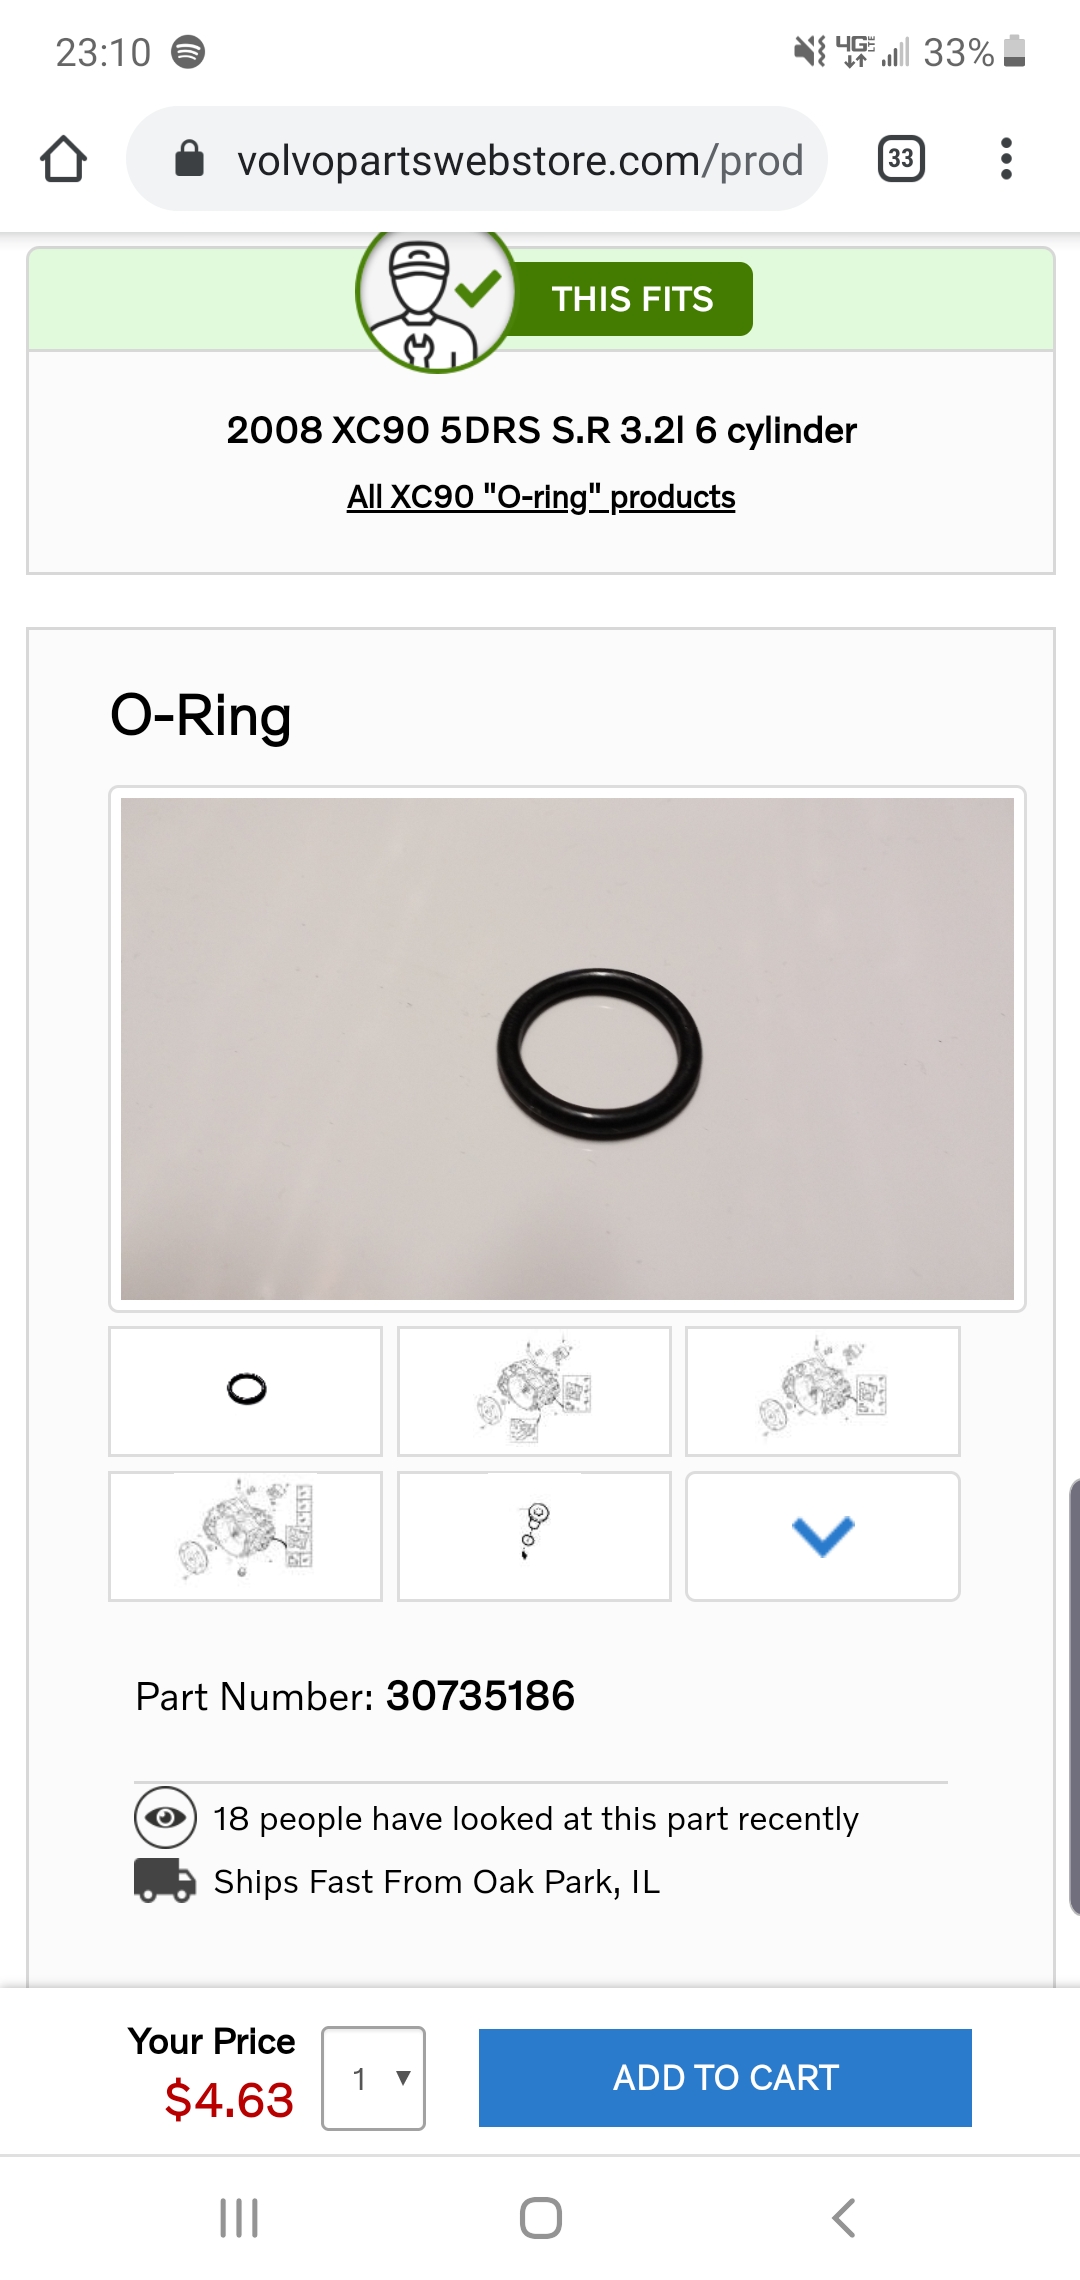Screen dimensions: 1080x2280
Task: Tap the mechanic fitment checkmark icon
Action: click(436, 300)
